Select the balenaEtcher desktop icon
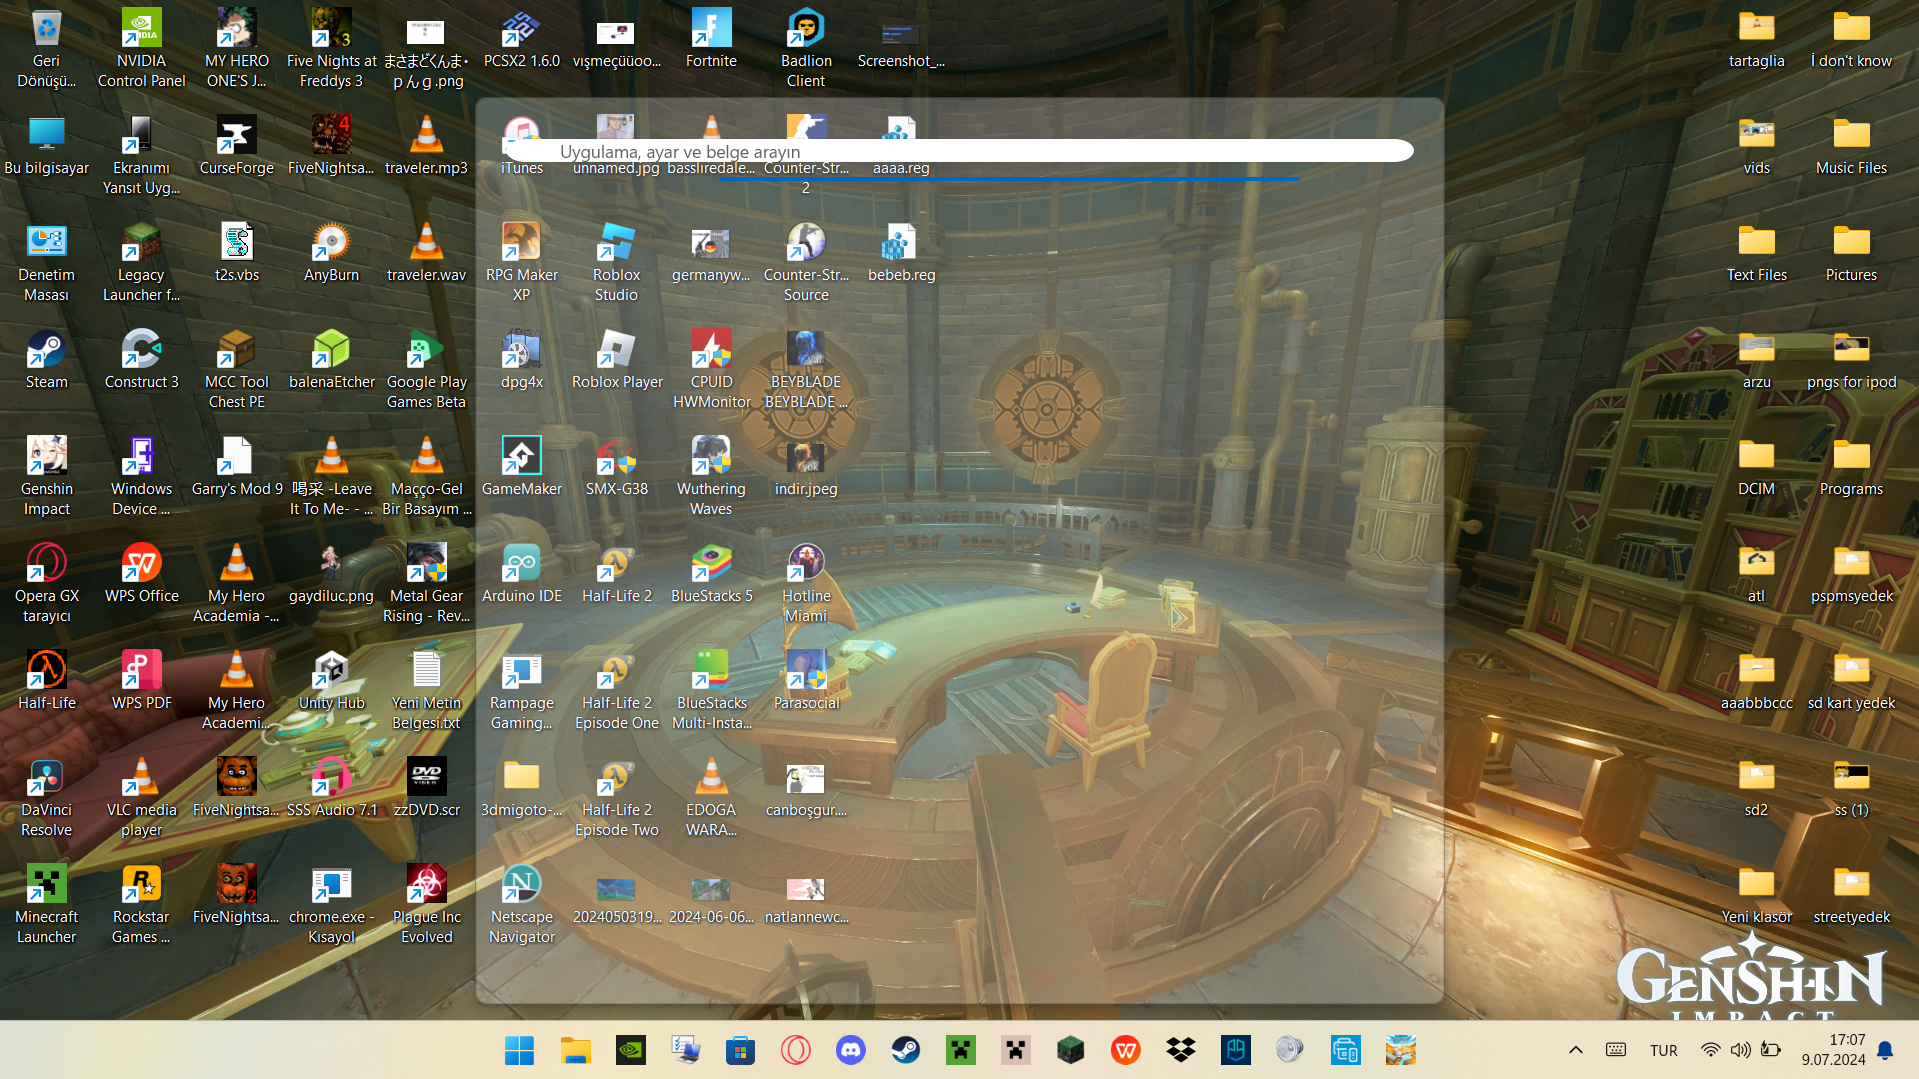This screenshot has width=1919, height=1079. click(331, 359)
